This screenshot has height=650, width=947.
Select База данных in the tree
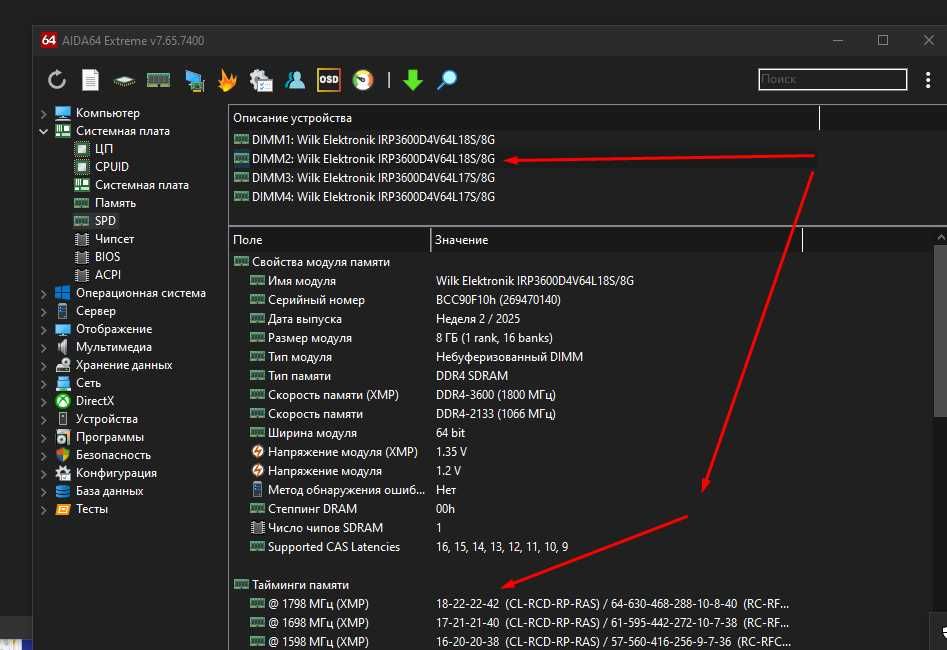[109, 491]
